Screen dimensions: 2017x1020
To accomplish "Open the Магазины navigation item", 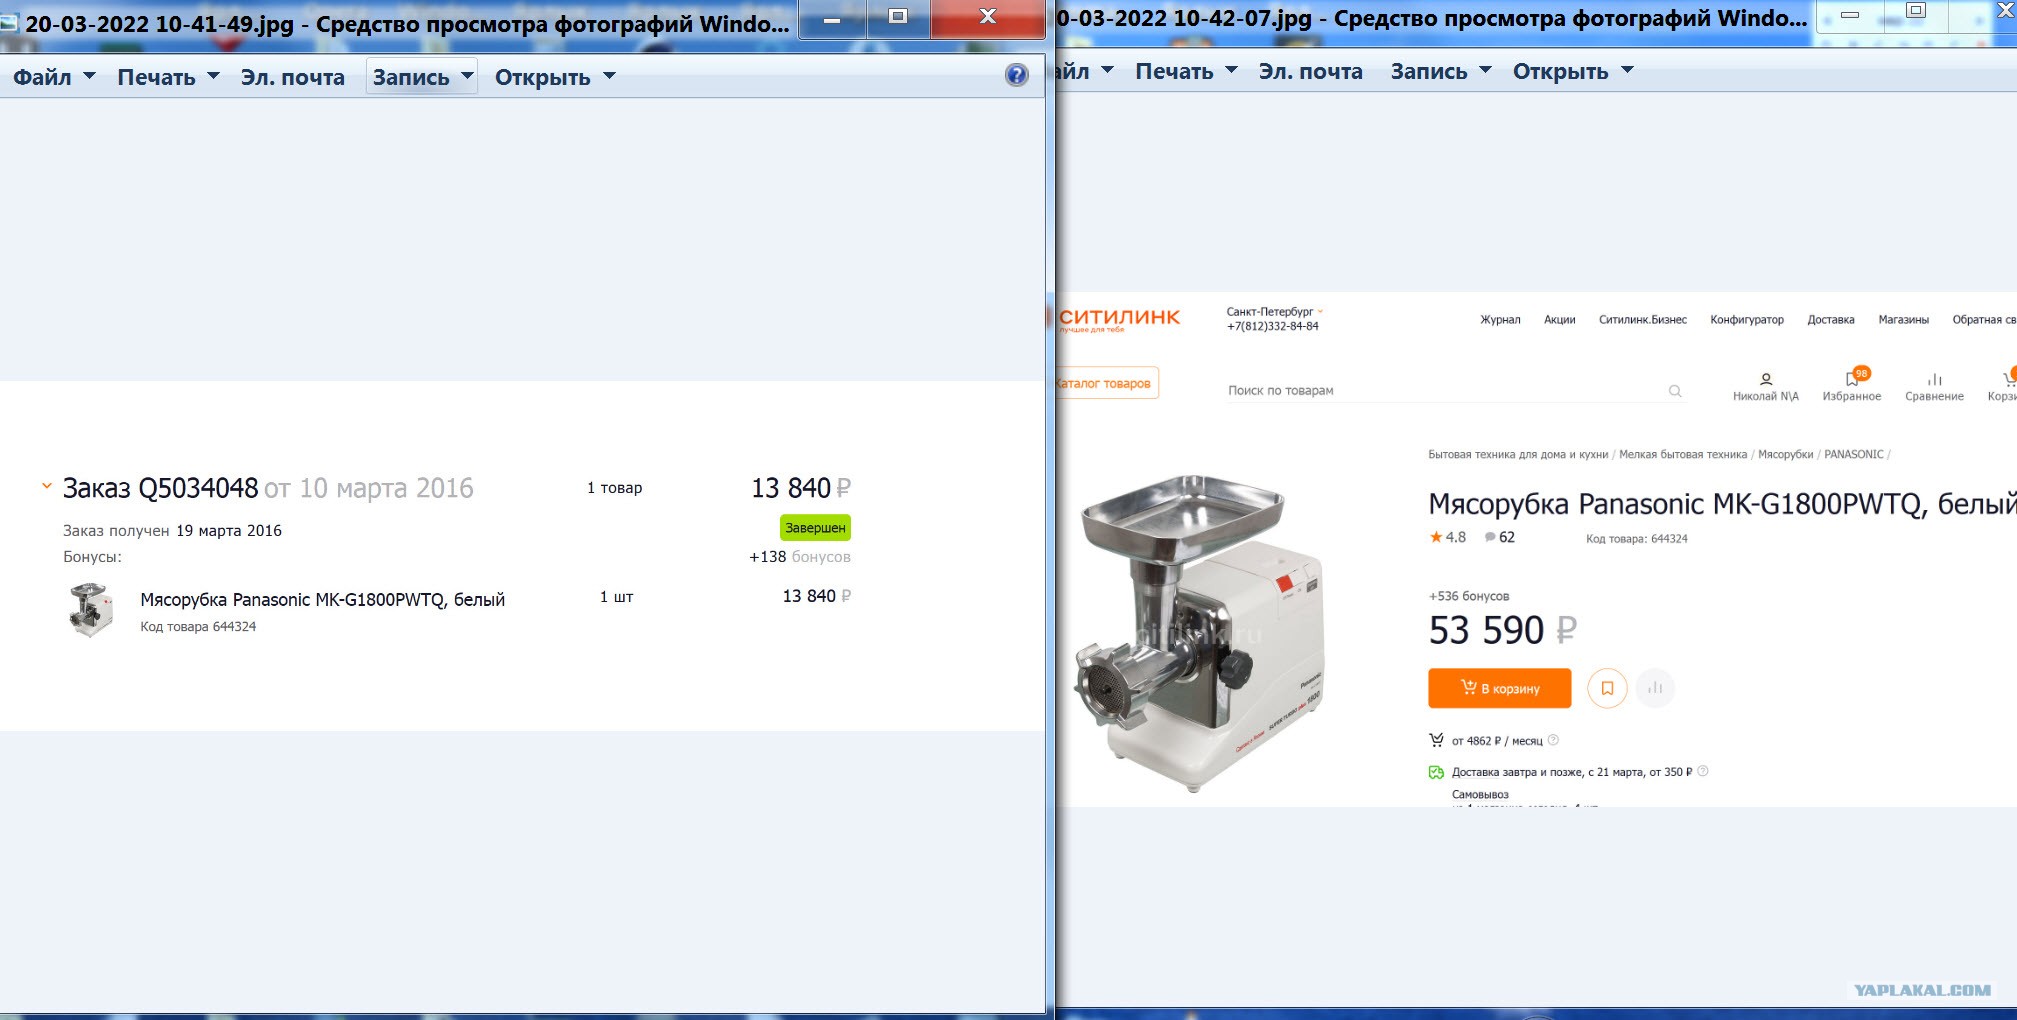I will click(x=1903, y=320).
